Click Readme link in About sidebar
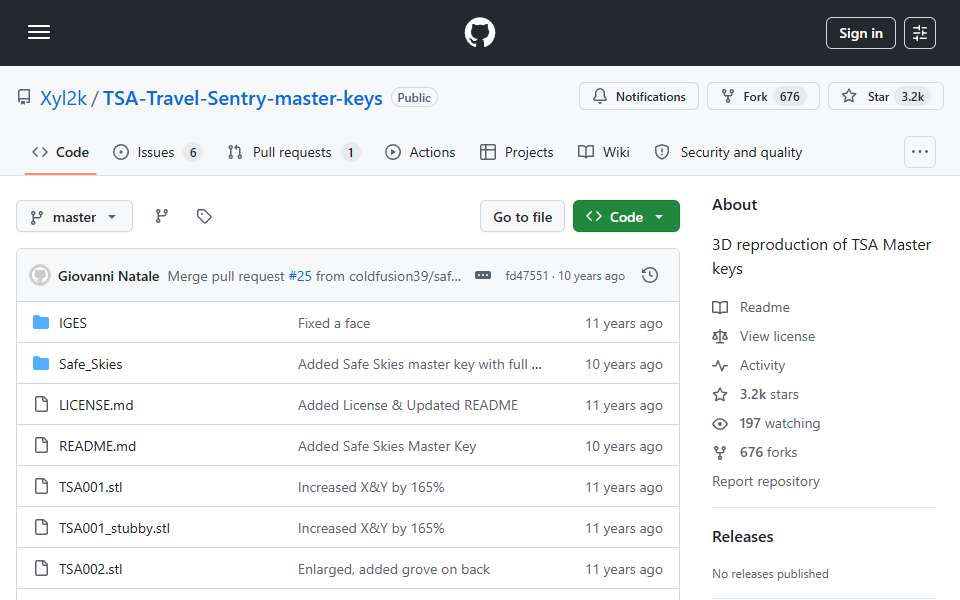Screen dimensions: 960x600 764,307
